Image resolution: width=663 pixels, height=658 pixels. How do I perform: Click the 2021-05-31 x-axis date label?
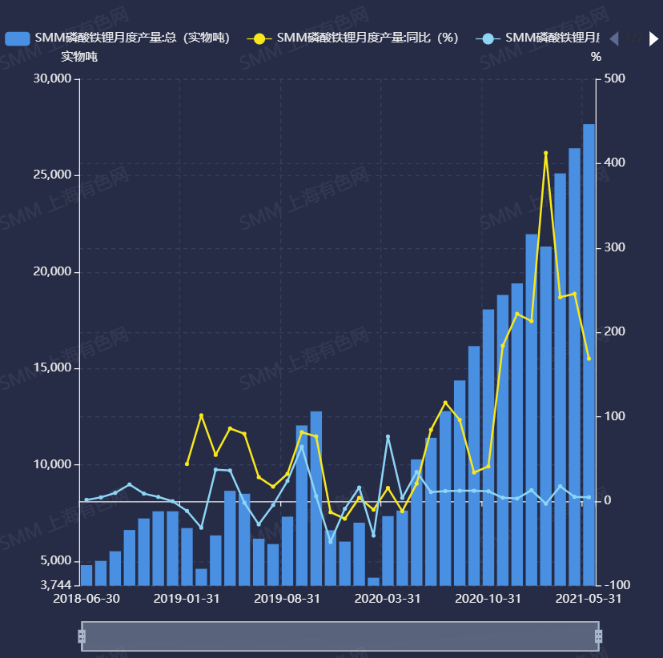point(590,598)
